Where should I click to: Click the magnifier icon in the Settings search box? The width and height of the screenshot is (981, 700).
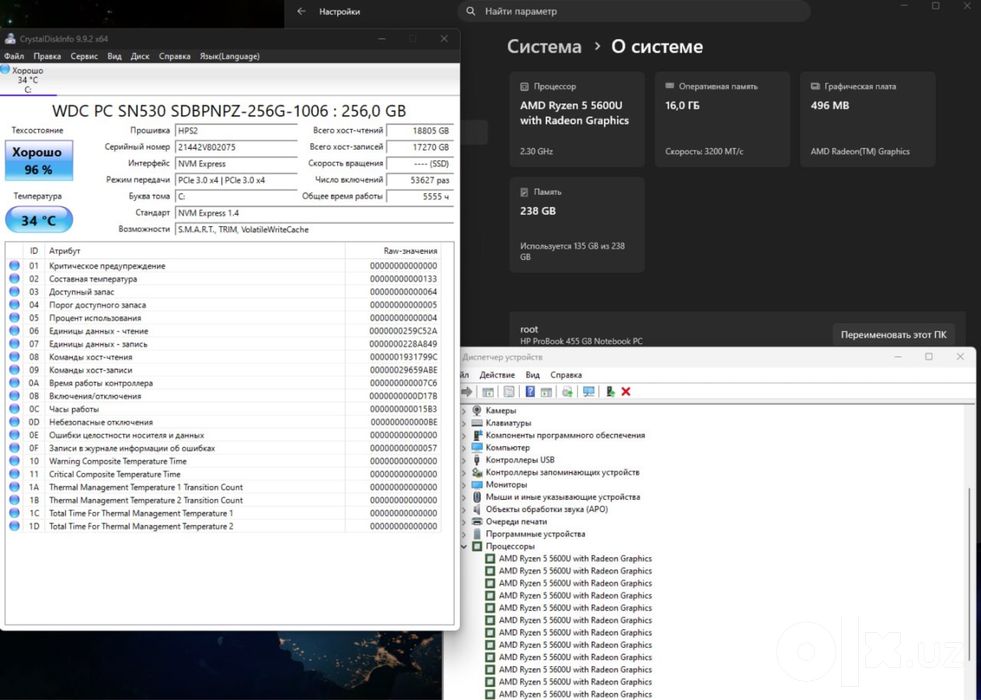click(x=471, y=11)
